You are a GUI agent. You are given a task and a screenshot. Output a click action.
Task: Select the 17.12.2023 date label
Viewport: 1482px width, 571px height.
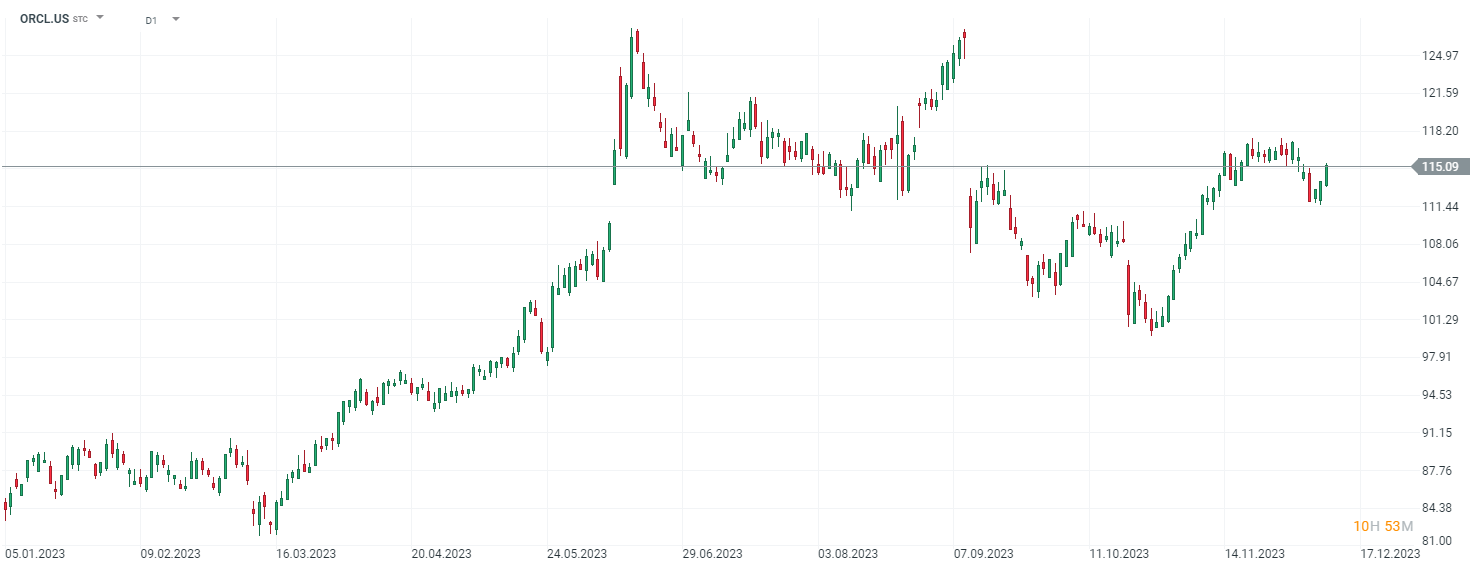coord(1391,553)
